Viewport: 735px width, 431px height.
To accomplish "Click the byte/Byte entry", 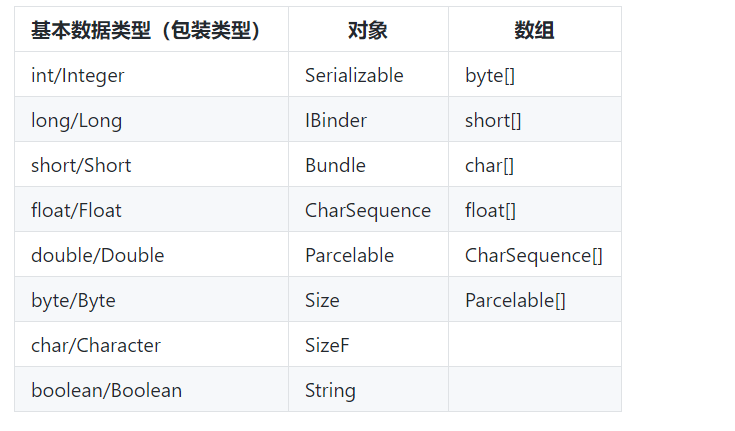I will tap(74, 300).
